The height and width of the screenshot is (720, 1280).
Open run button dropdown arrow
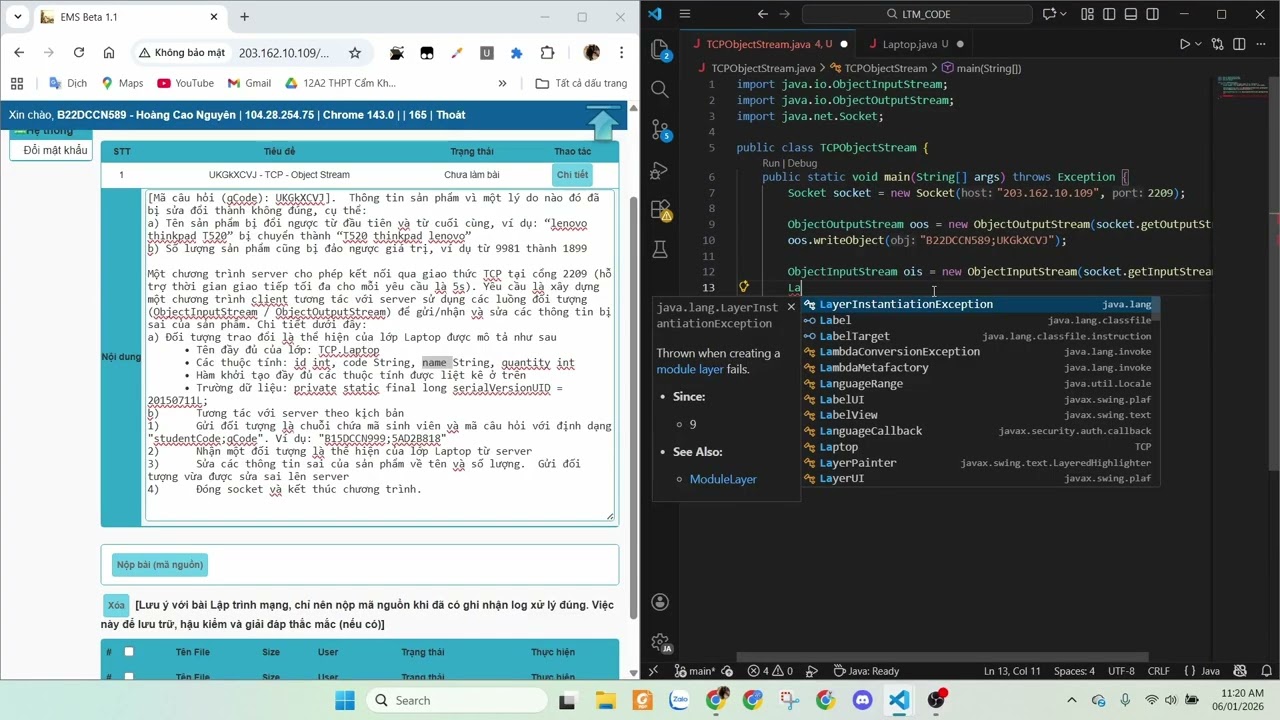pyautogui.click(x=1200, y=44)
